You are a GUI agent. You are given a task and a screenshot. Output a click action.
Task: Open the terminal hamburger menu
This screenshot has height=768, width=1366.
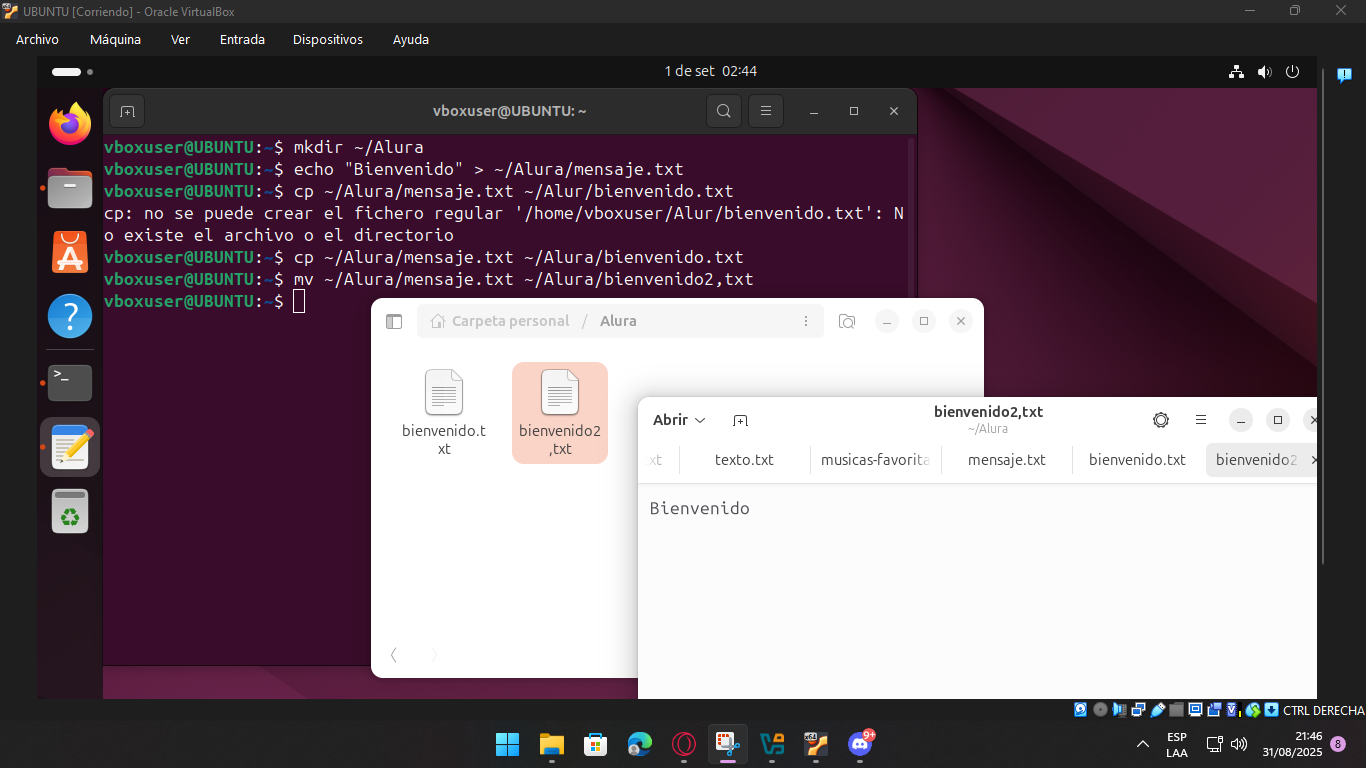766,111
